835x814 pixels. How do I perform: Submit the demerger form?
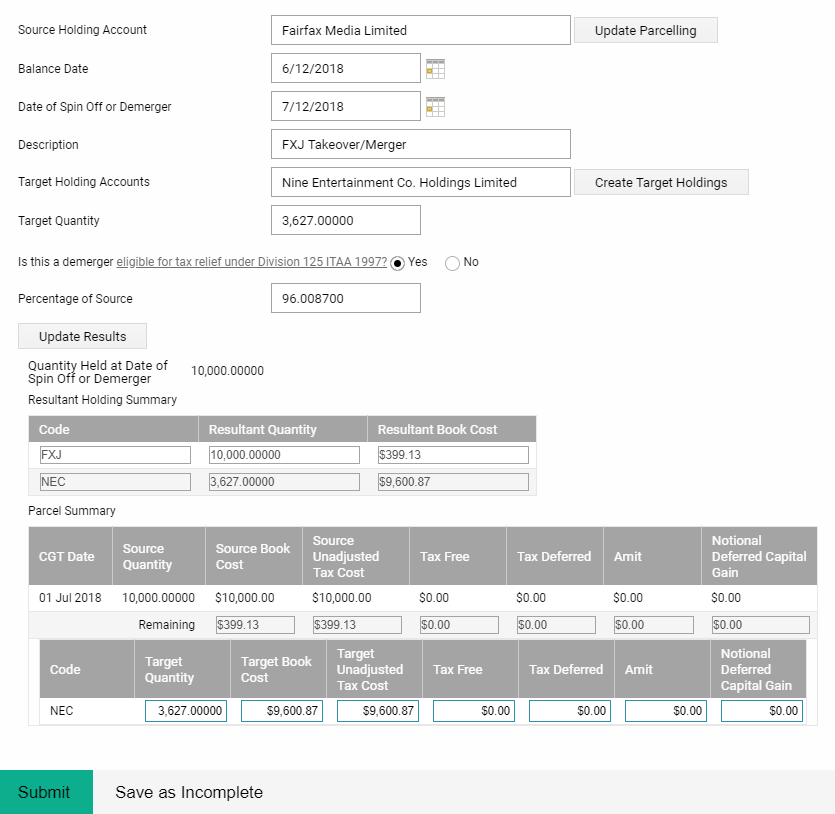(x=46, y=792)
